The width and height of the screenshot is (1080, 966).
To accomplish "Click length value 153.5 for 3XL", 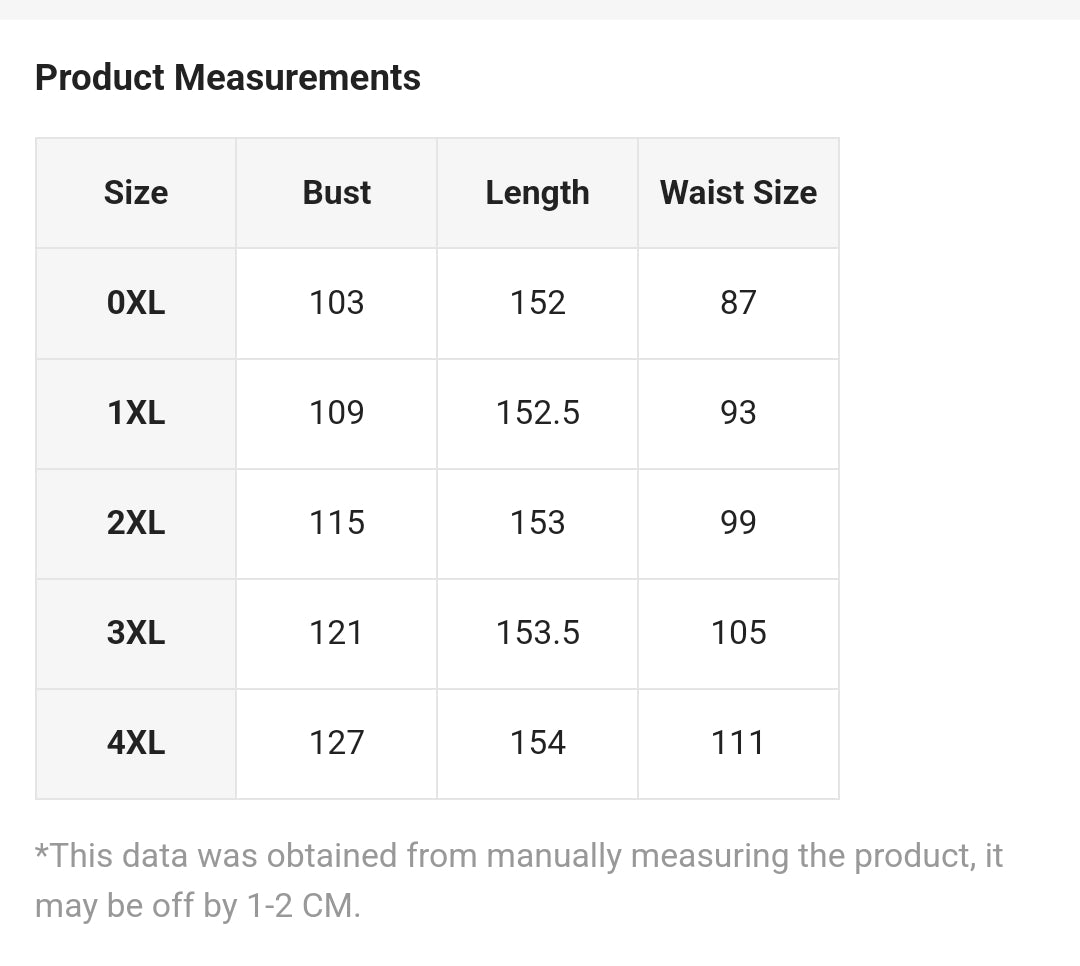I will 537,633.
